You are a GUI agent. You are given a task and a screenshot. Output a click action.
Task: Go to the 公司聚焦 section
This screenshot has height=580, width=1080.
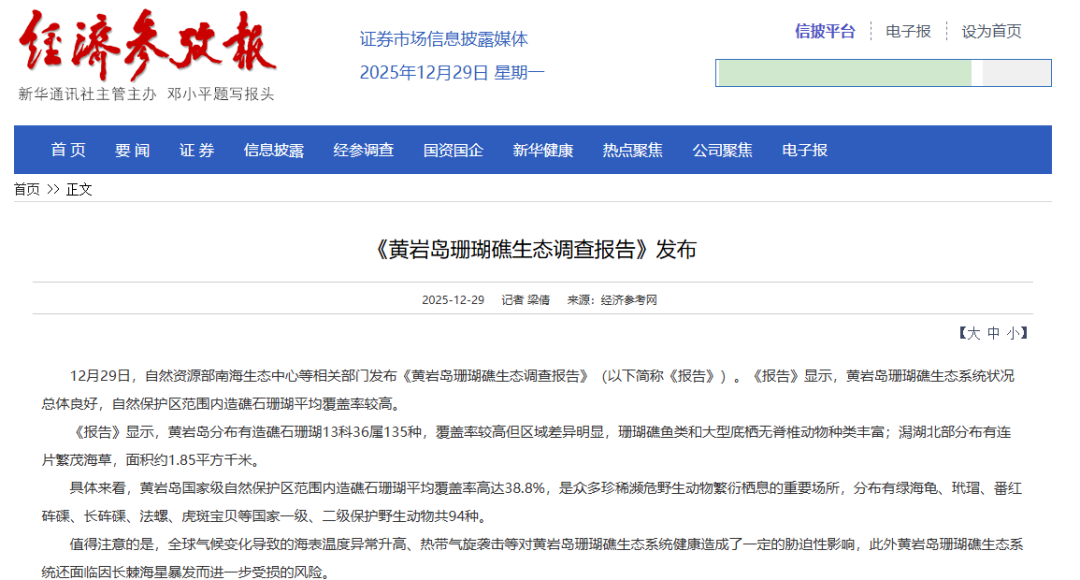click(722, 150)
